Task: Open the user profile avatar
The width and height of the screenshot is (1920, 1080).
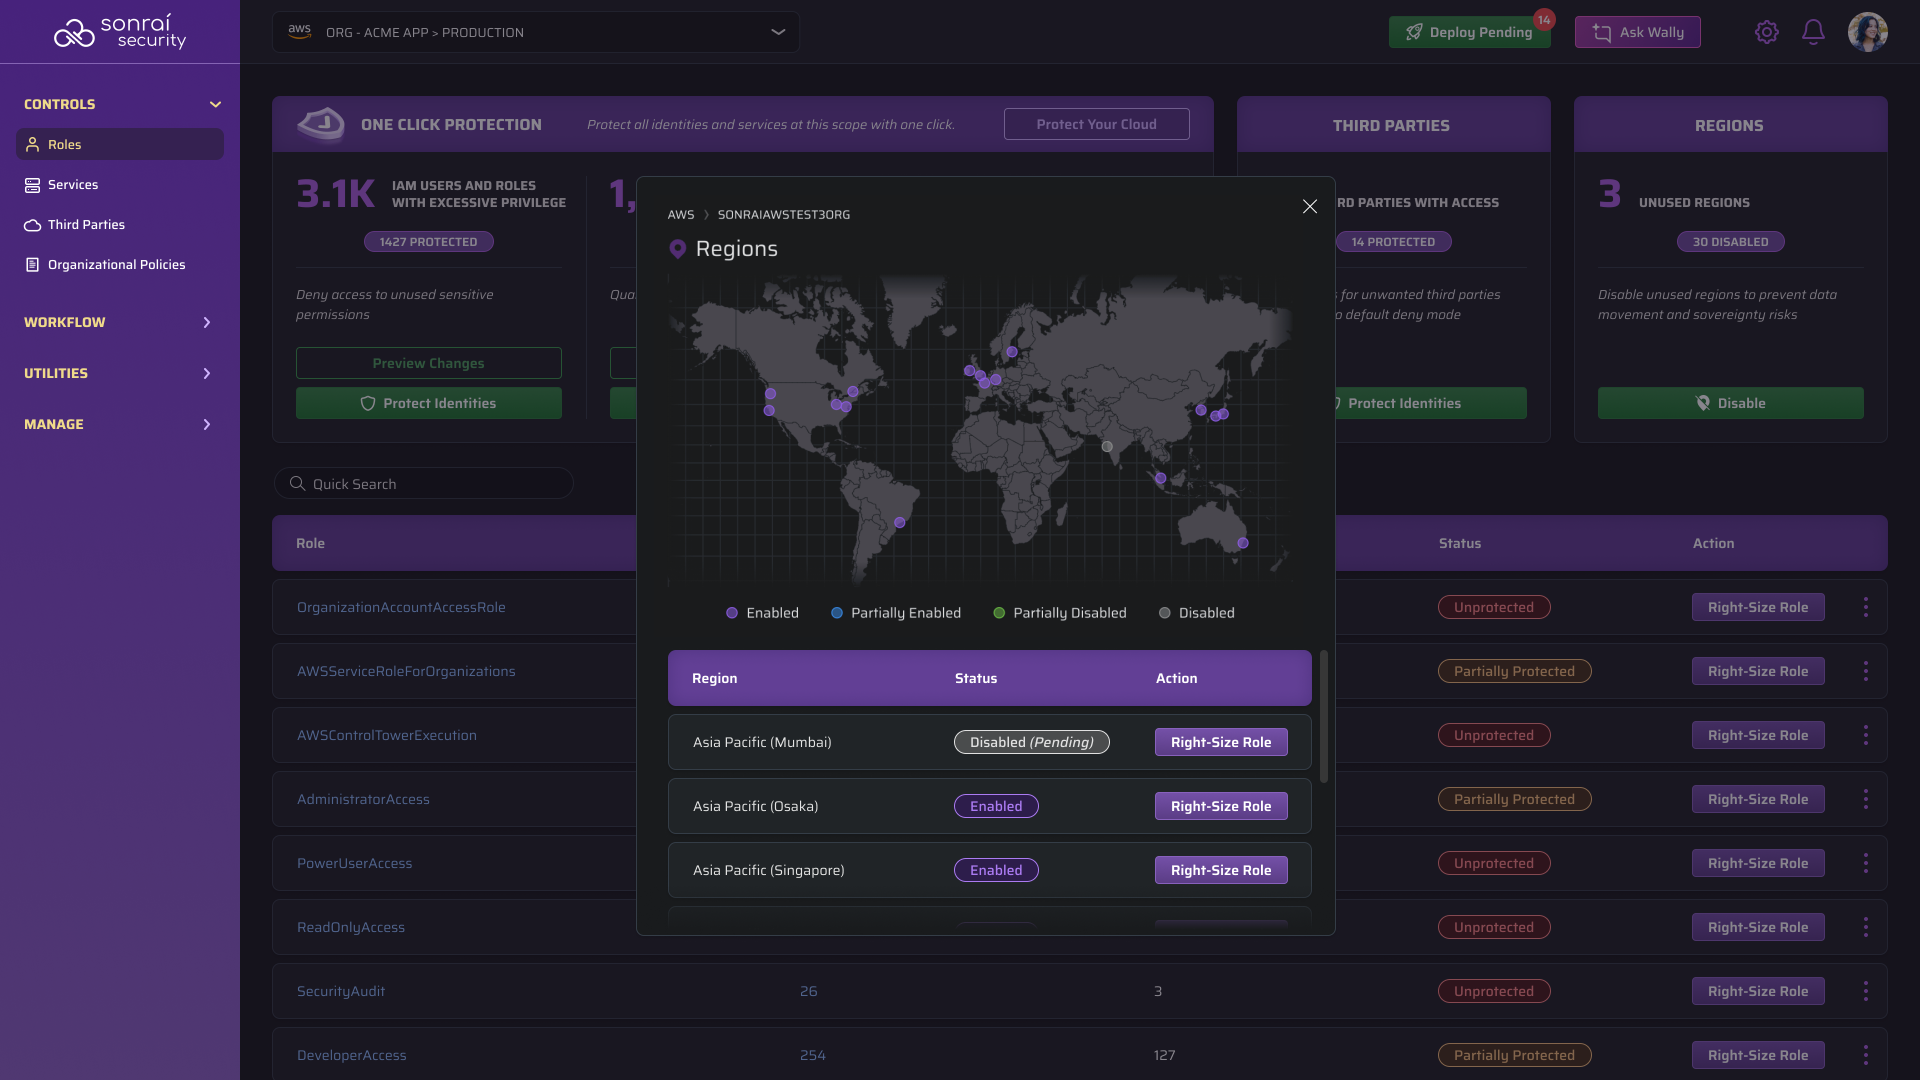Action: tap(1867, 32)
